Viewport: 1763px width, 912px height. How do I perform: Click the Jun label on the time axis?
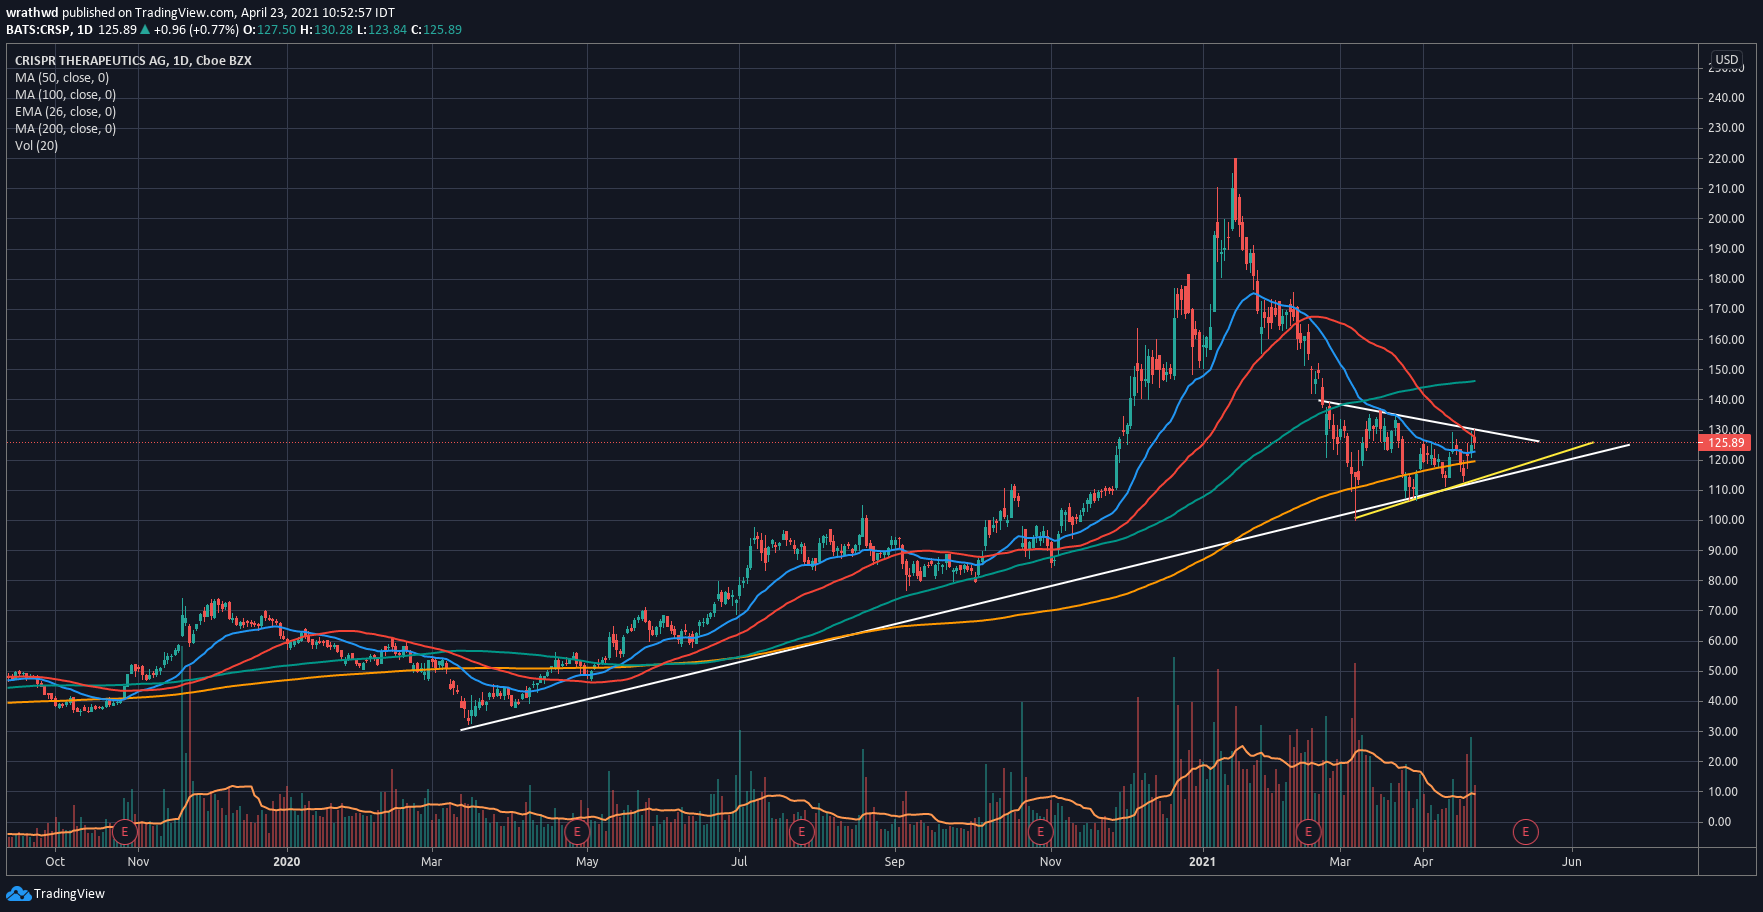1572,862
